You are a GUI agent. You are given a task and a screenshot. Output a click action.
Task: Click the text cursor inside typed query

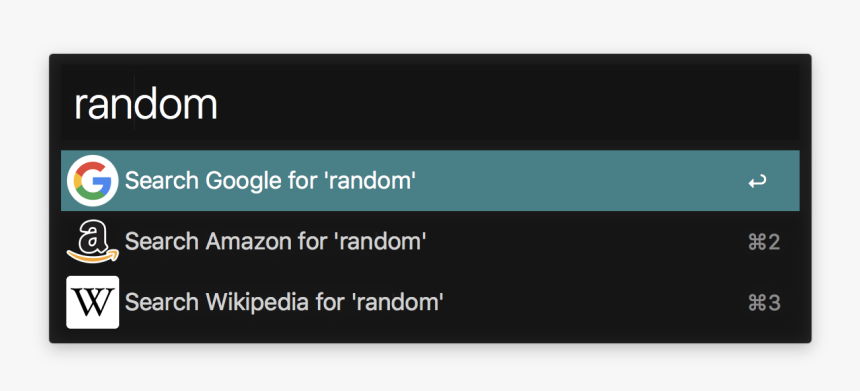(x=134, y=103)
